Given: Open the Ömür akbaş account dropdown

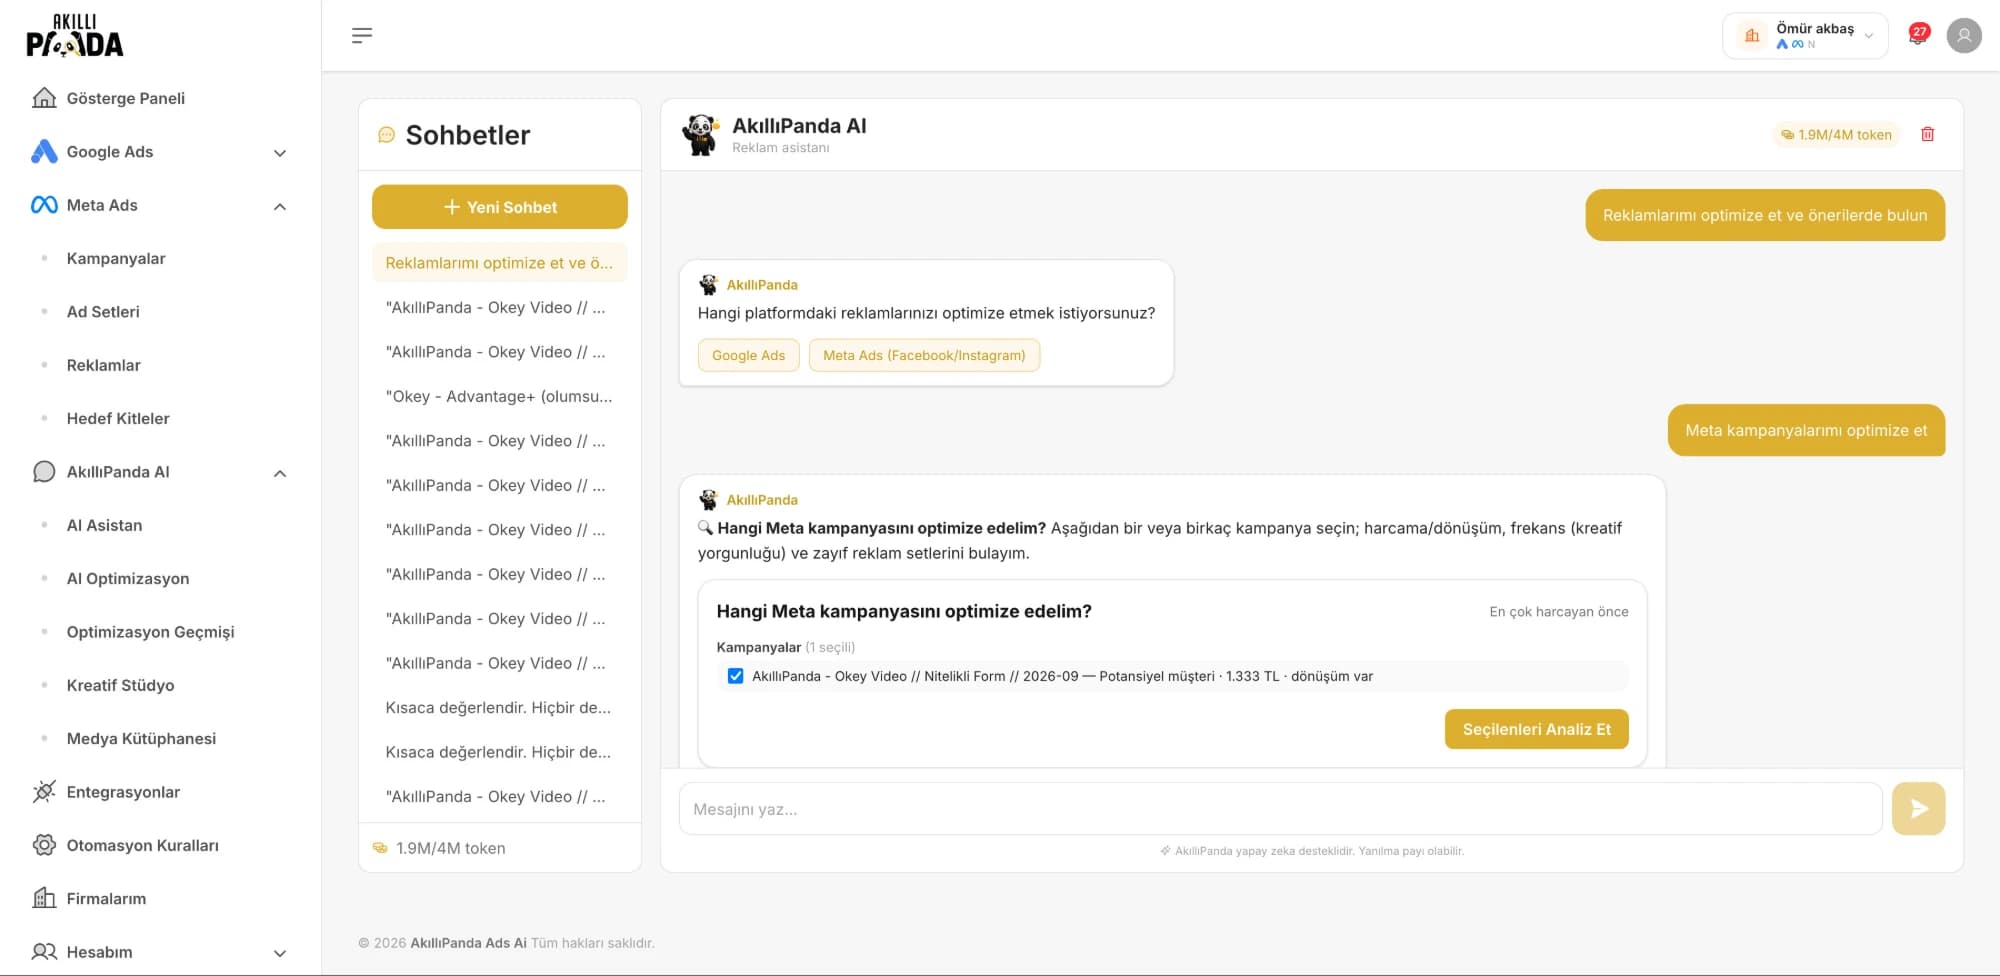Looking at the screenshot, I should pos(1805,36).
